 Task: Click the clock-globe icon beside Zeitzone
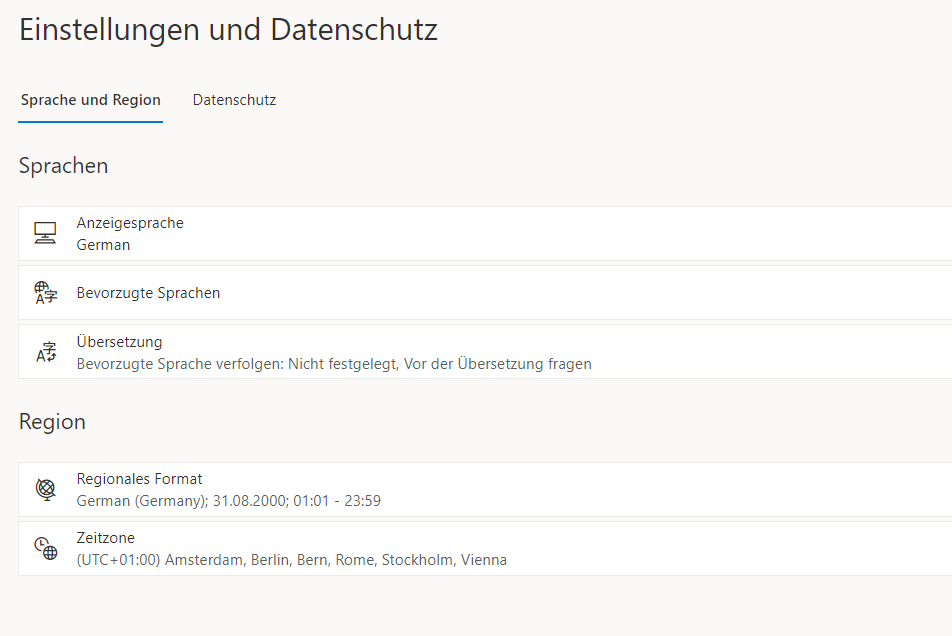click(x=46, y=547)
